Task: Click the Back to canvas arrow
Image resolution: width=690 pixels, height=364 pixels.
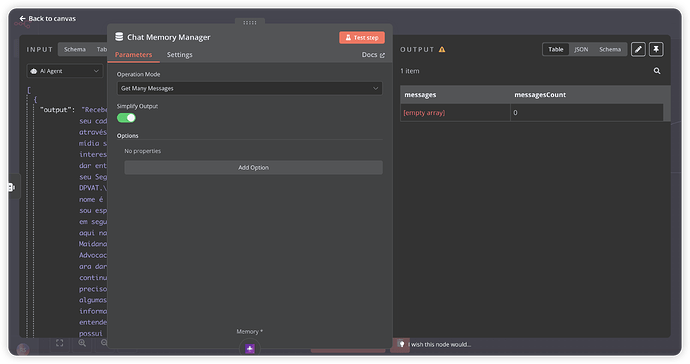Action: [x=22, y=18]
